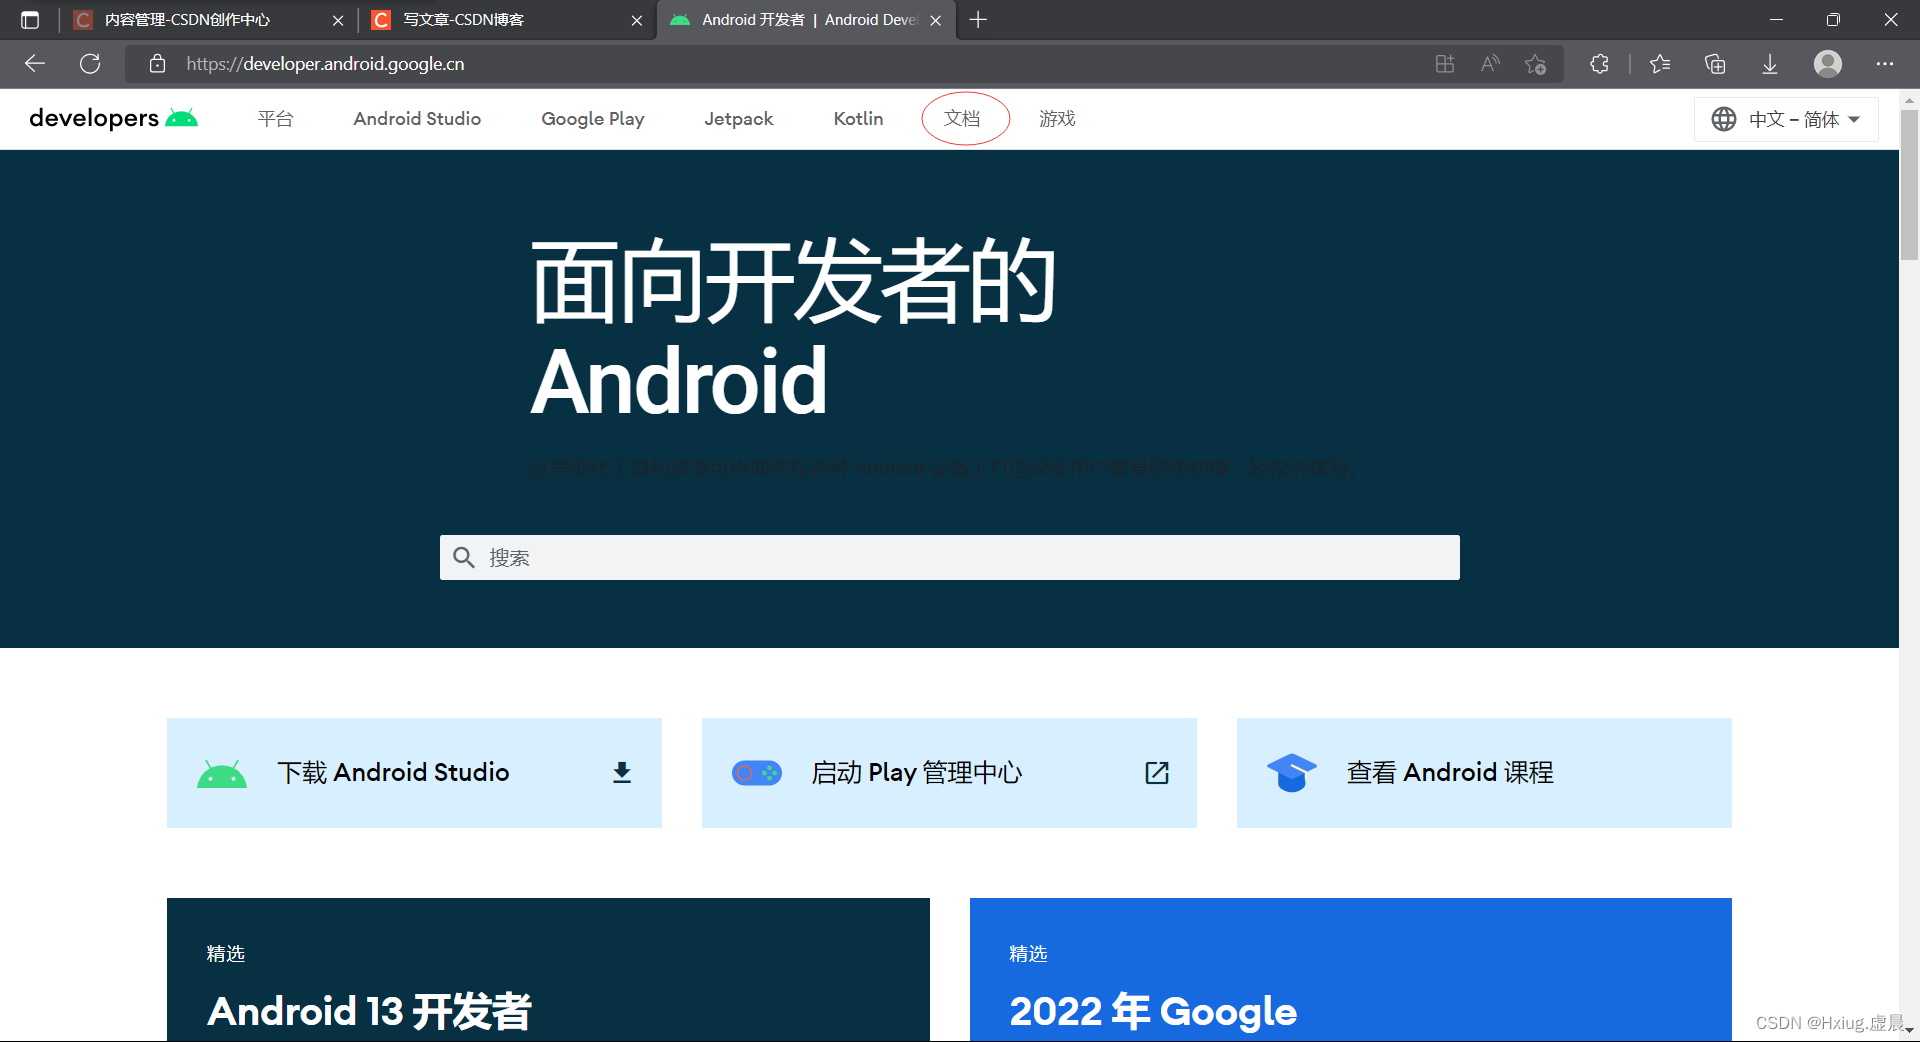
Task: Close the Android 开发者 tab
Action: (x=936, y=20)
